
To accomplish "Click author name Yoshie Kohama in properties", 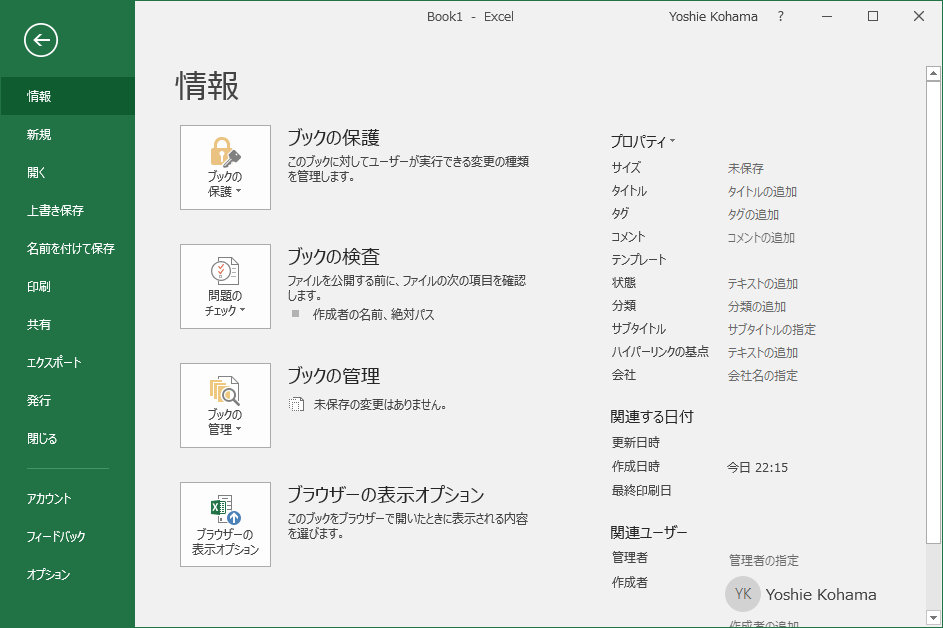I will click(x=821, y=594).
